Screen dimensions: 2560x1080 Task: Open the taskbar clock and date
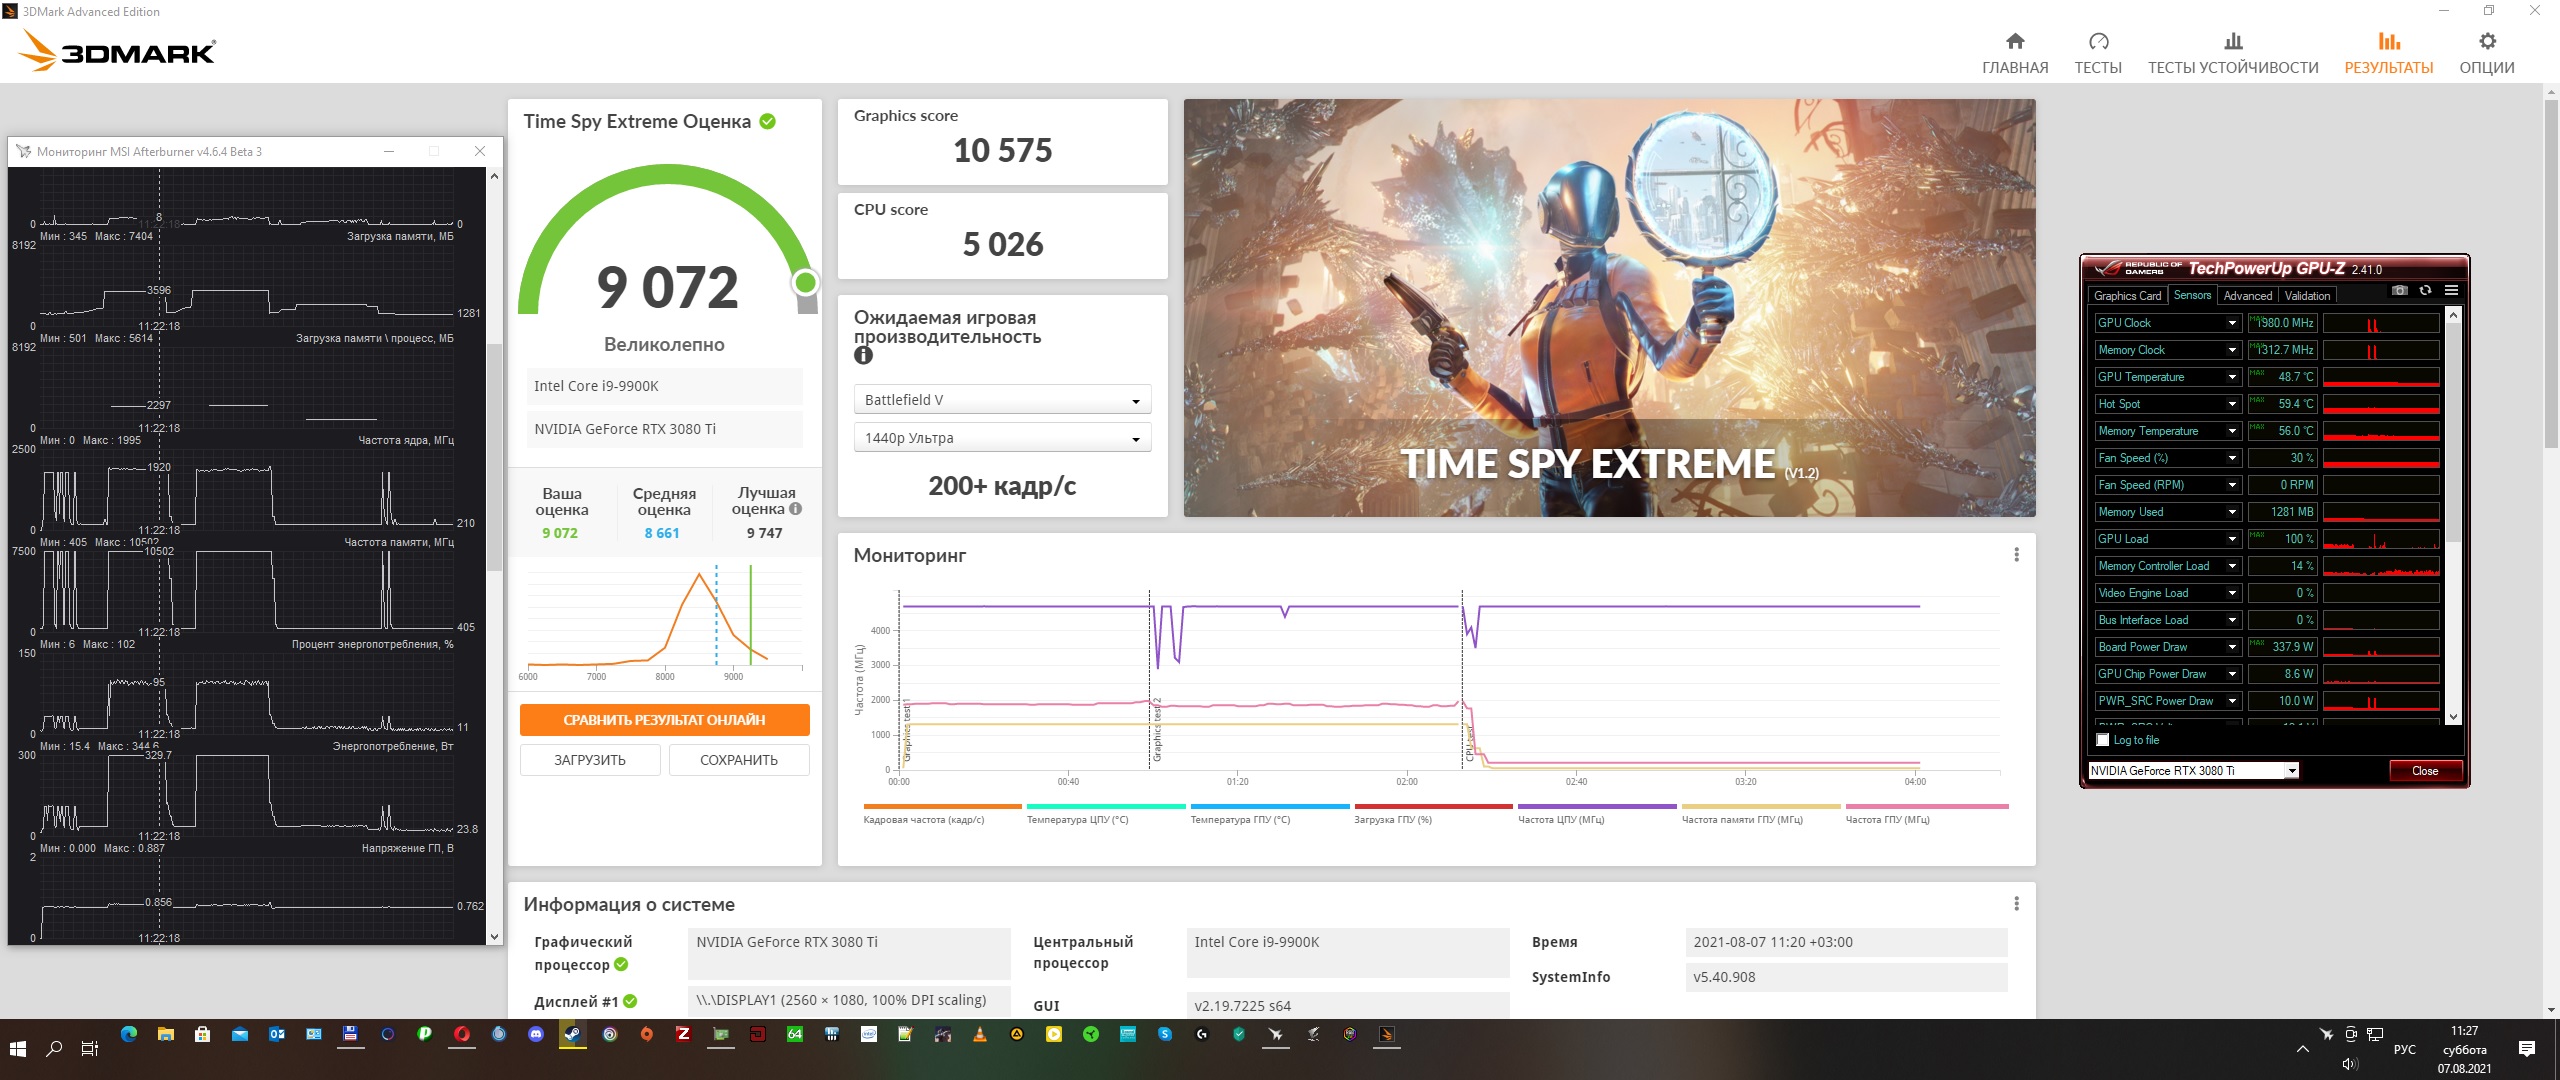point(2464,1049)
